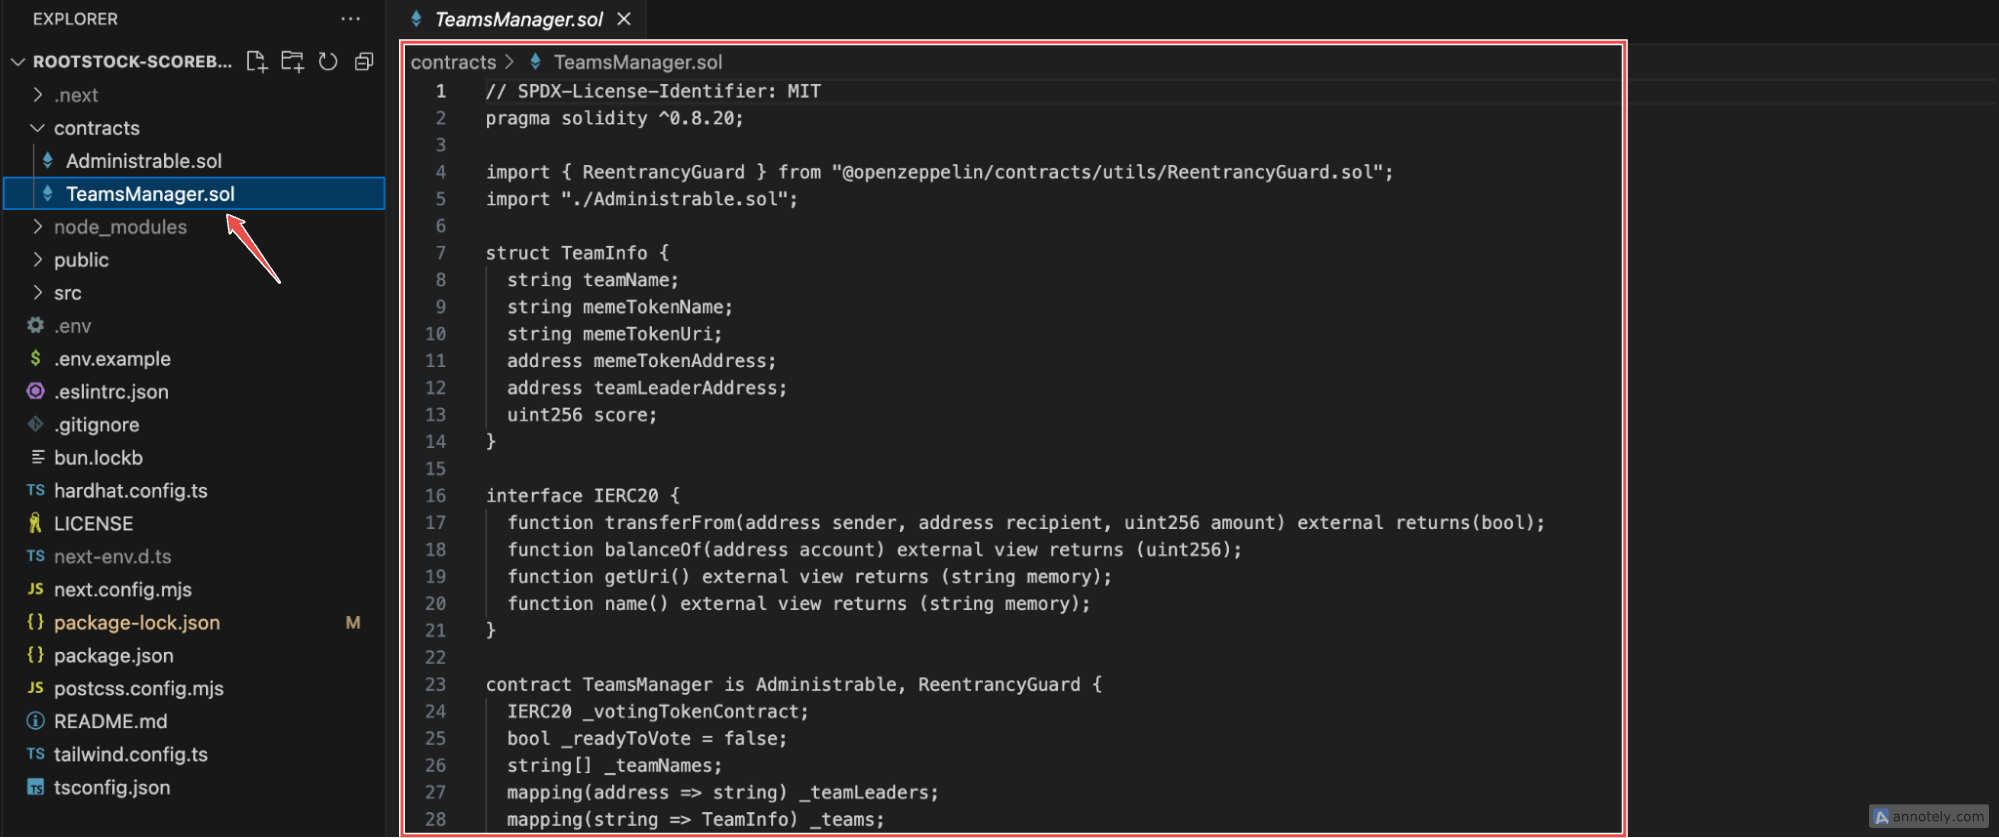Select the TeamsManager.sol editor tab
The width and height of the screenshot is (1999, 838).
[x=517, y=18]
